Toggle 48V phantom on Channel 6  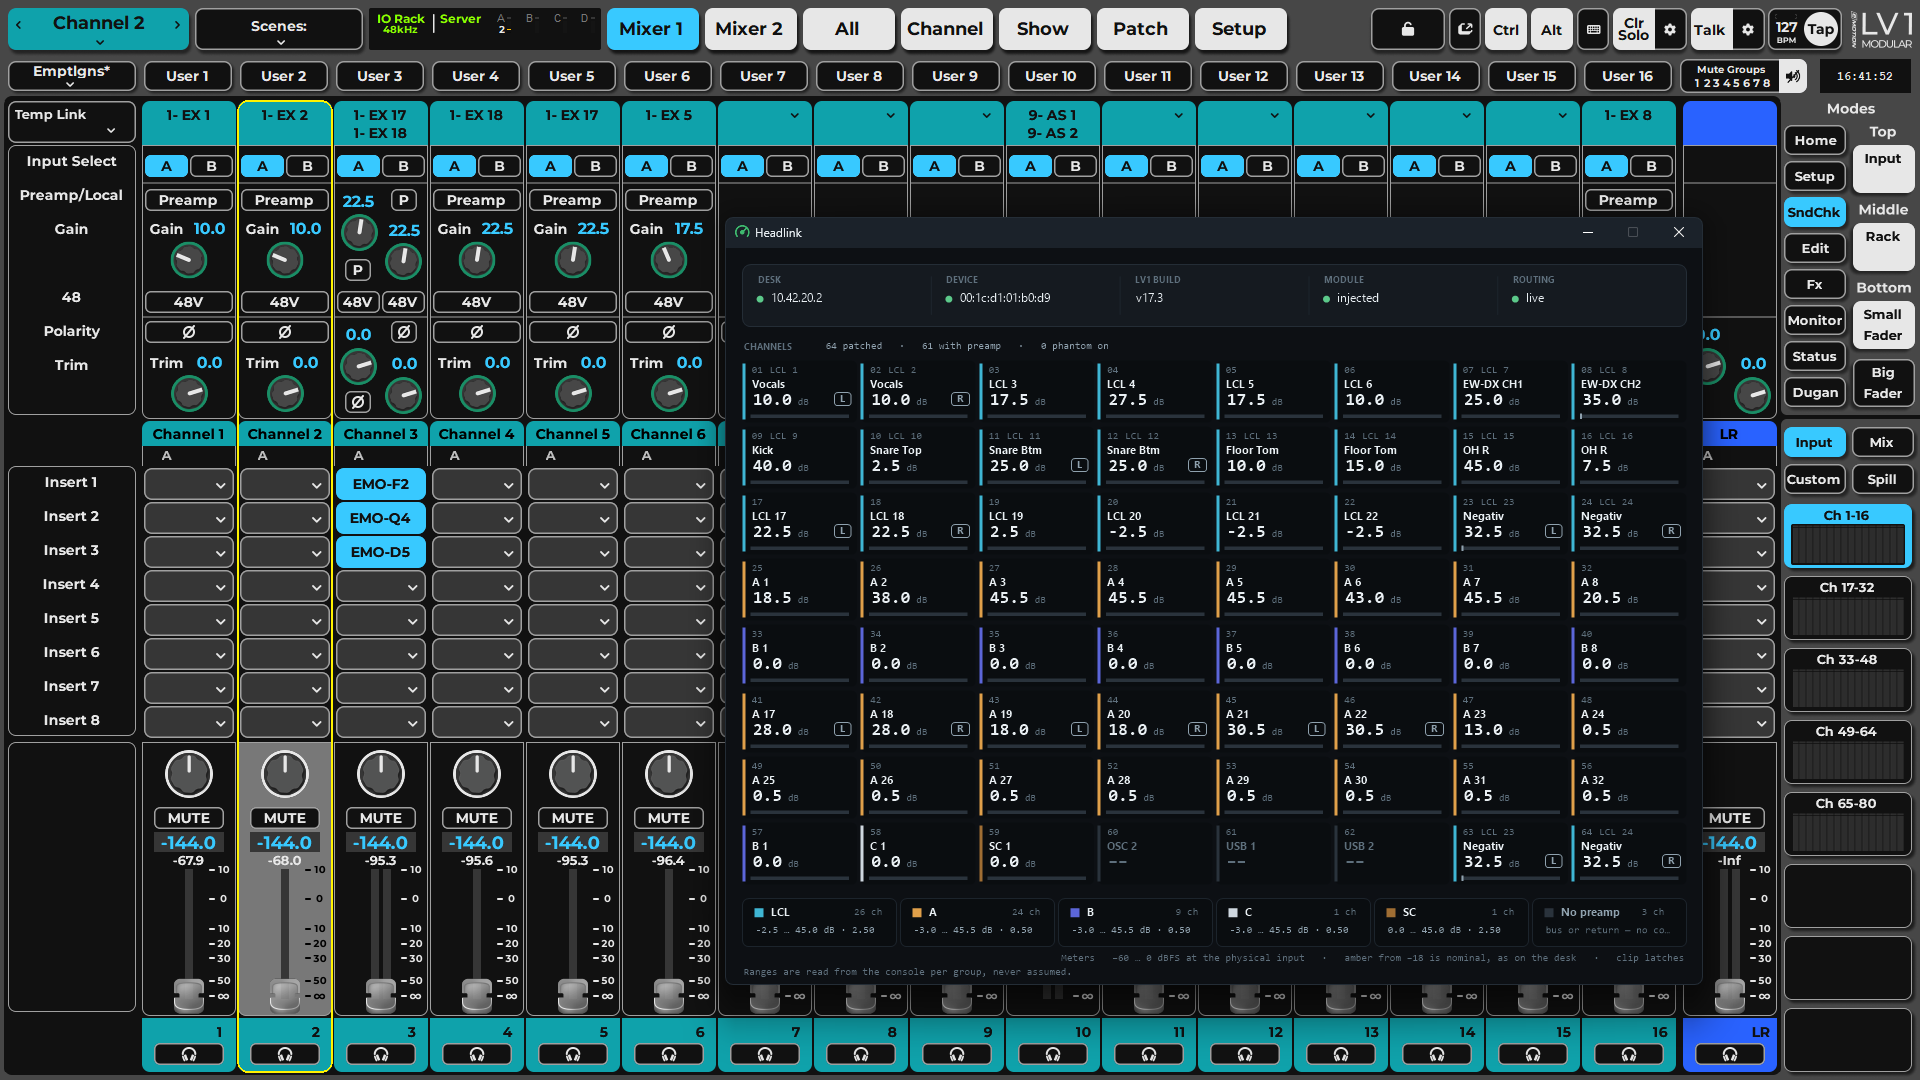[669, 302]
